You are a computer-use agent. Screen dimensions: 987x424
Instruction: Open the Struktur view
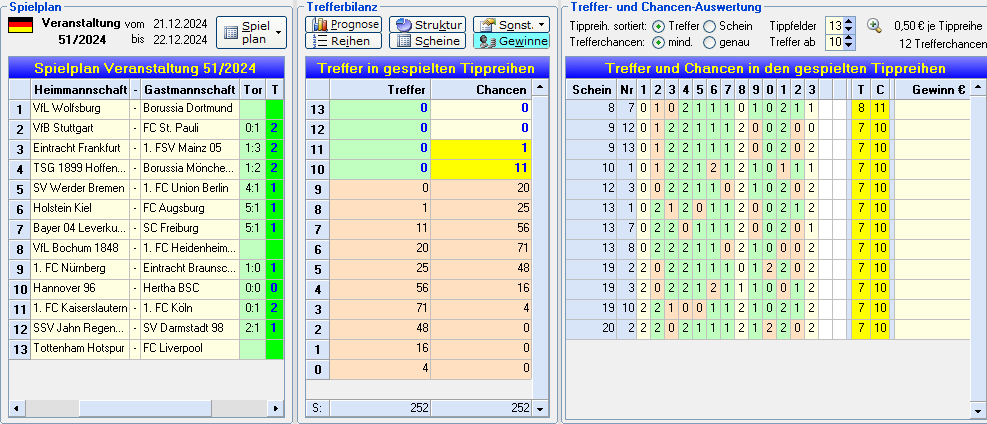coord(427,25)
